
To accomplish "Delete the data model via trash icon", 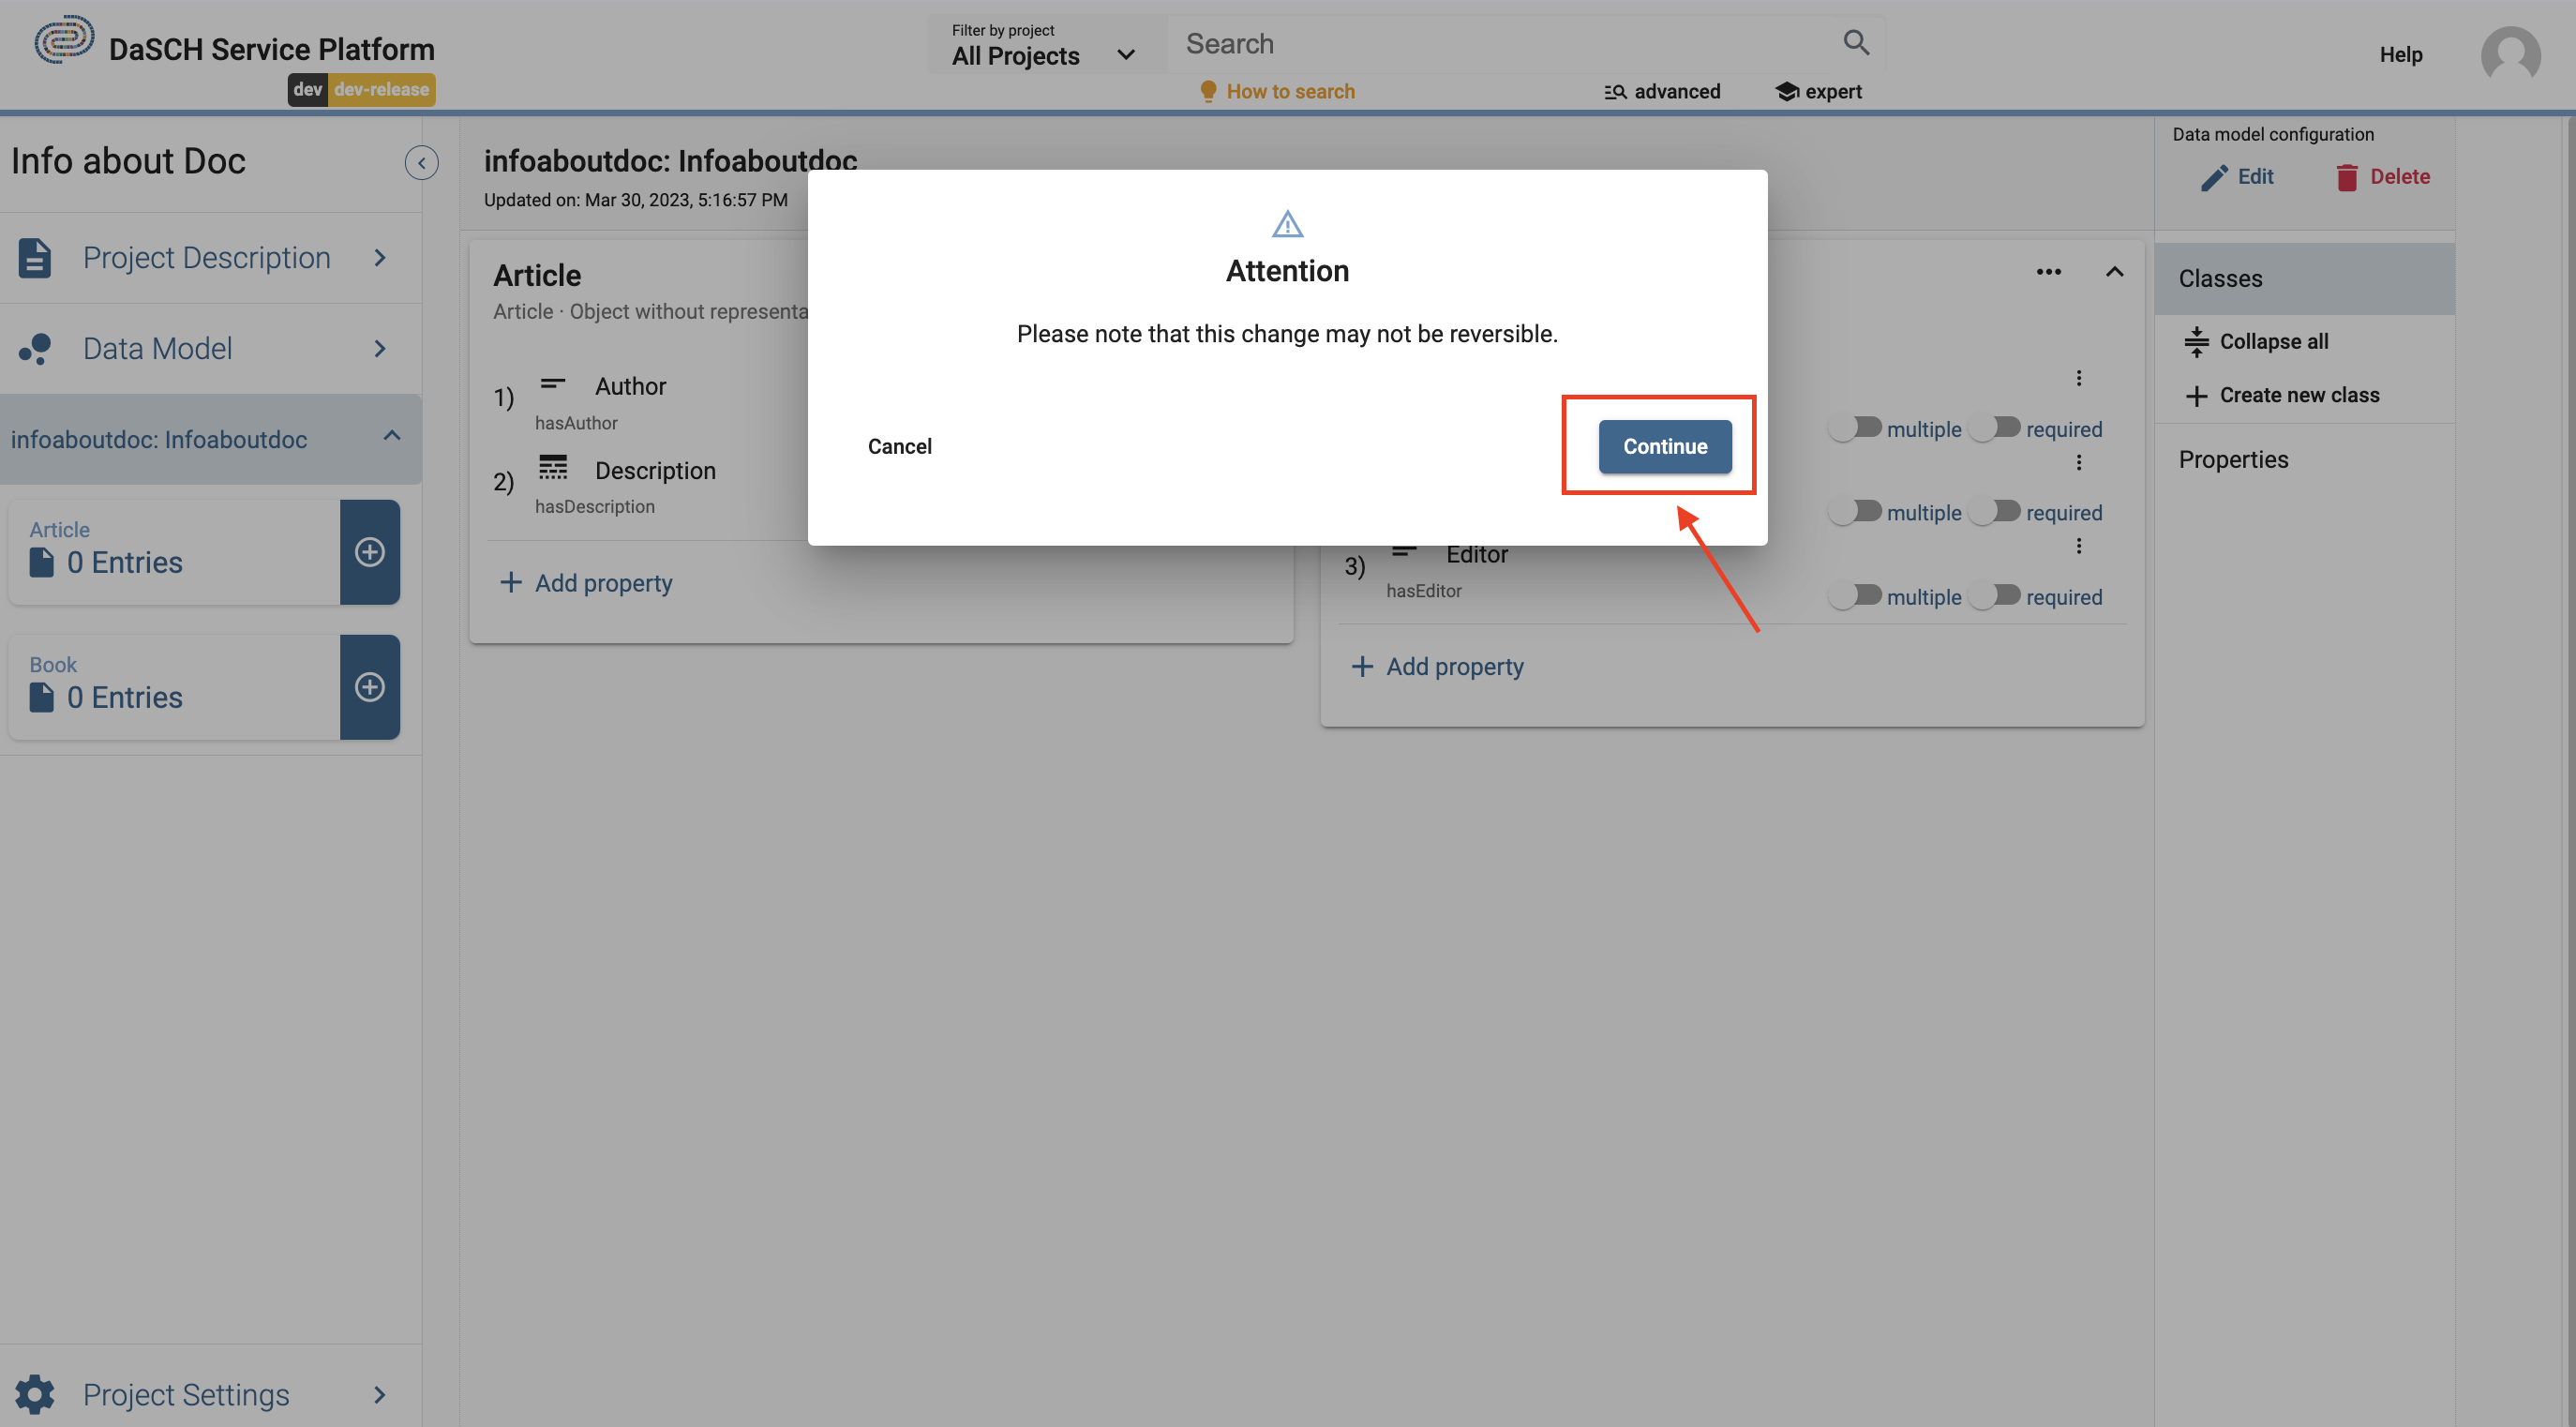I will coord(2348,176).
